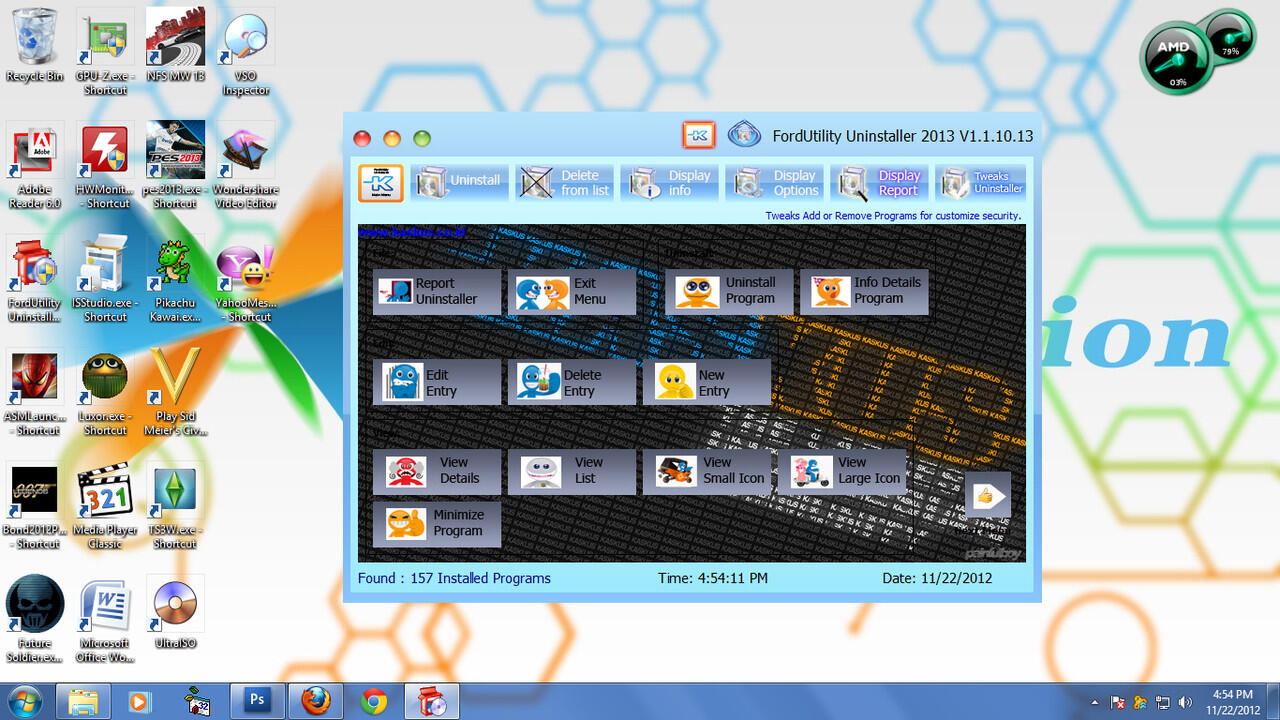
Task: Select Wondershare Video Editor icon
Action: click(245, 165)
